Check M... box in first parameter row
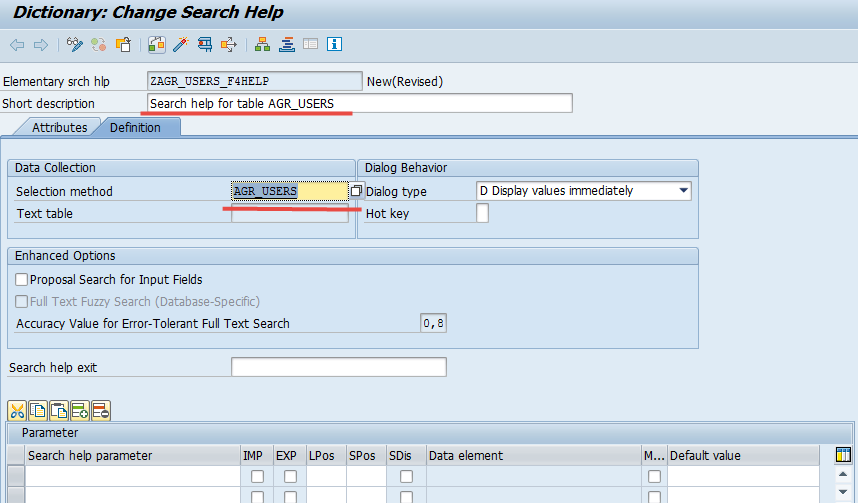 tap(654, 477)
